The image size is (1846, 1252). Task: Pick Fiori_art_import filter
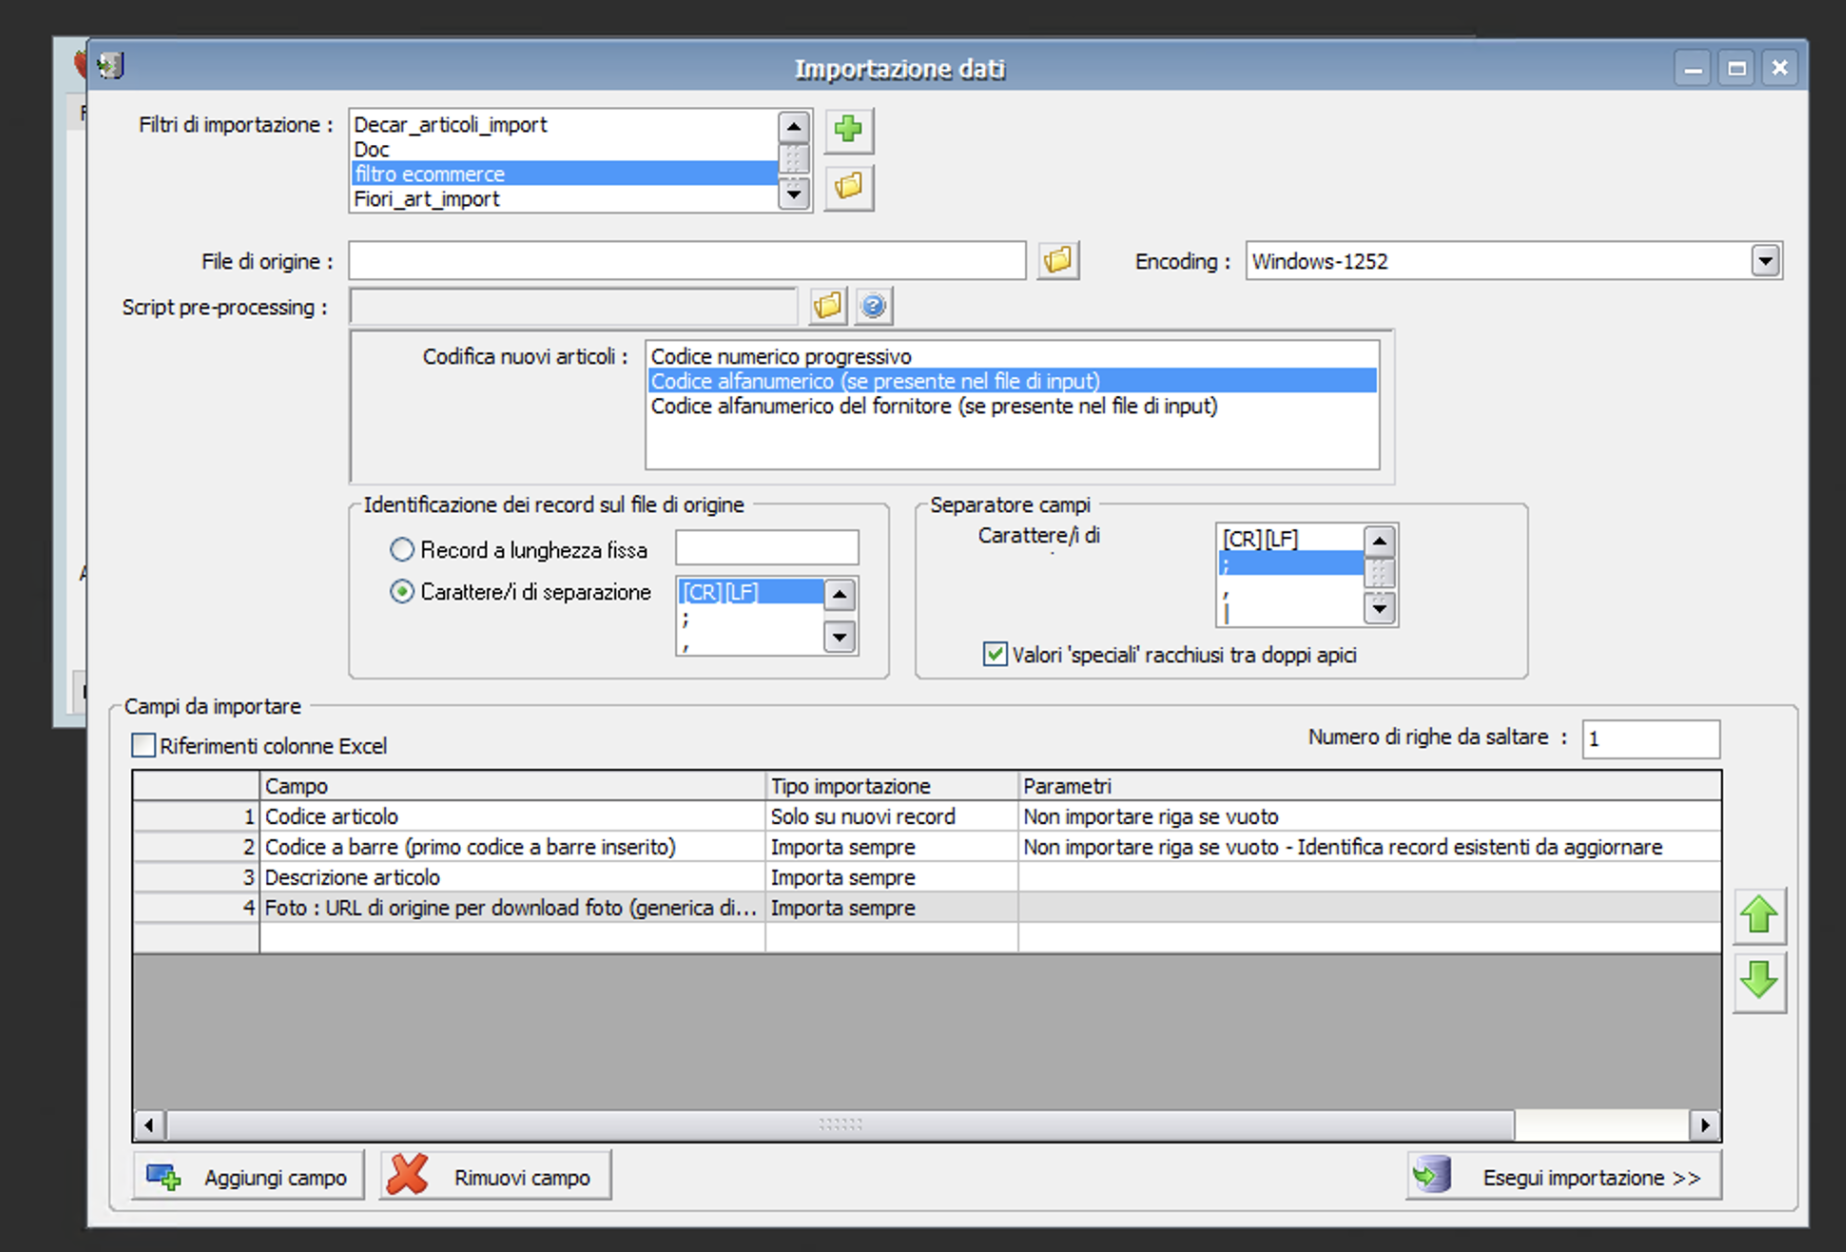tap(564, 199)
